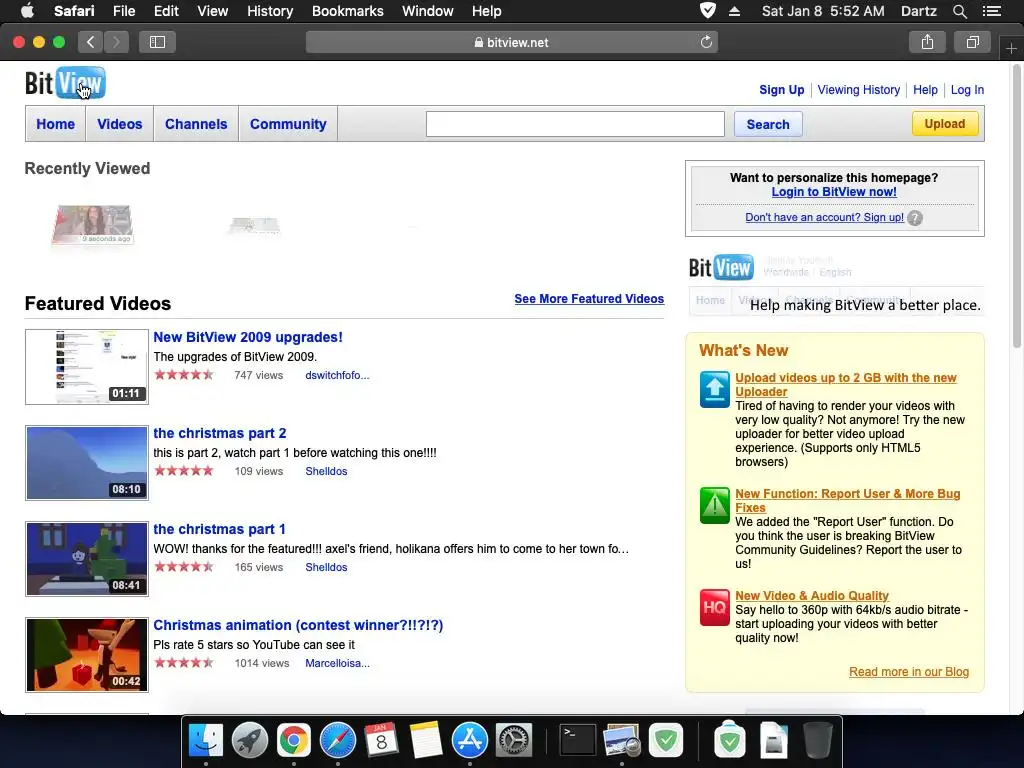Image resolution: width=1024 pixels, height=768 pixels.
Task: Click the Log In link
Action: tap(967, 90)
